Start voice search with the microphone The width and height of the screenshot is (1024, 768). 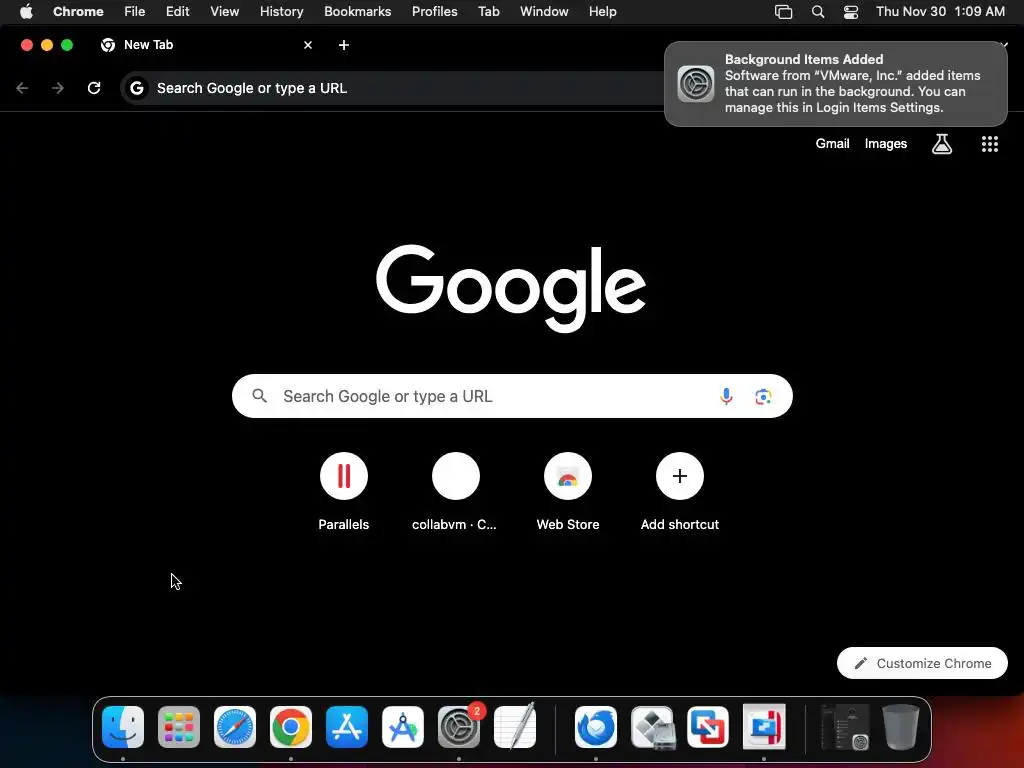pos(726,396)
